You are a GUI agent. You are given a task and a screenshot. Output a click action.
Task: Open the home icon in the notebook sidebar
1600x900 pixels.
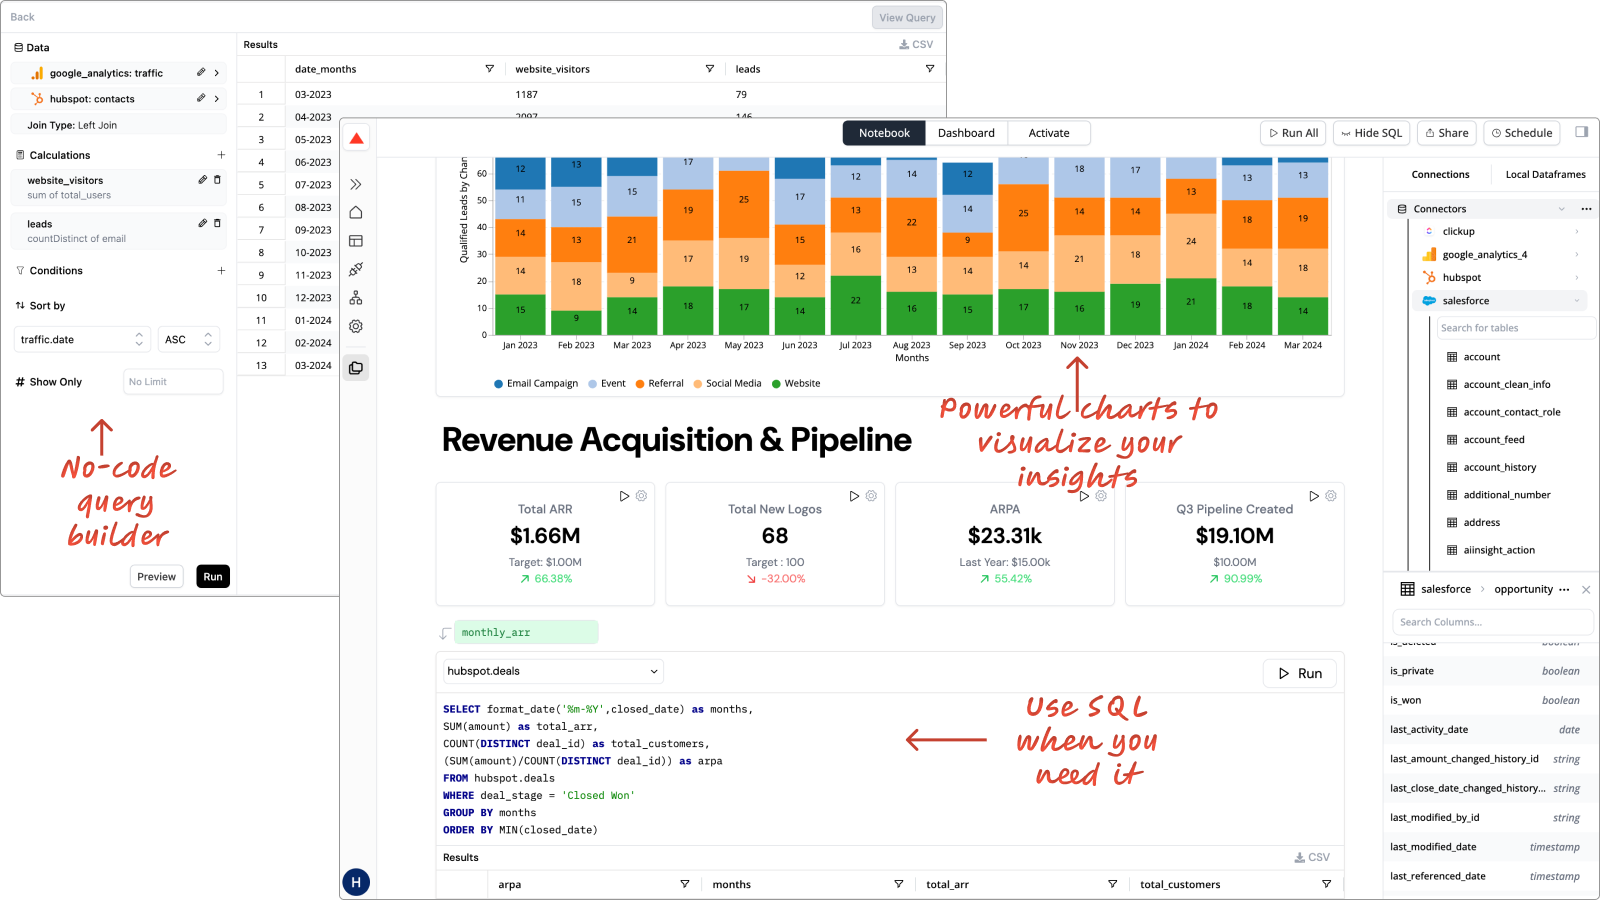[x=356, y=213]
